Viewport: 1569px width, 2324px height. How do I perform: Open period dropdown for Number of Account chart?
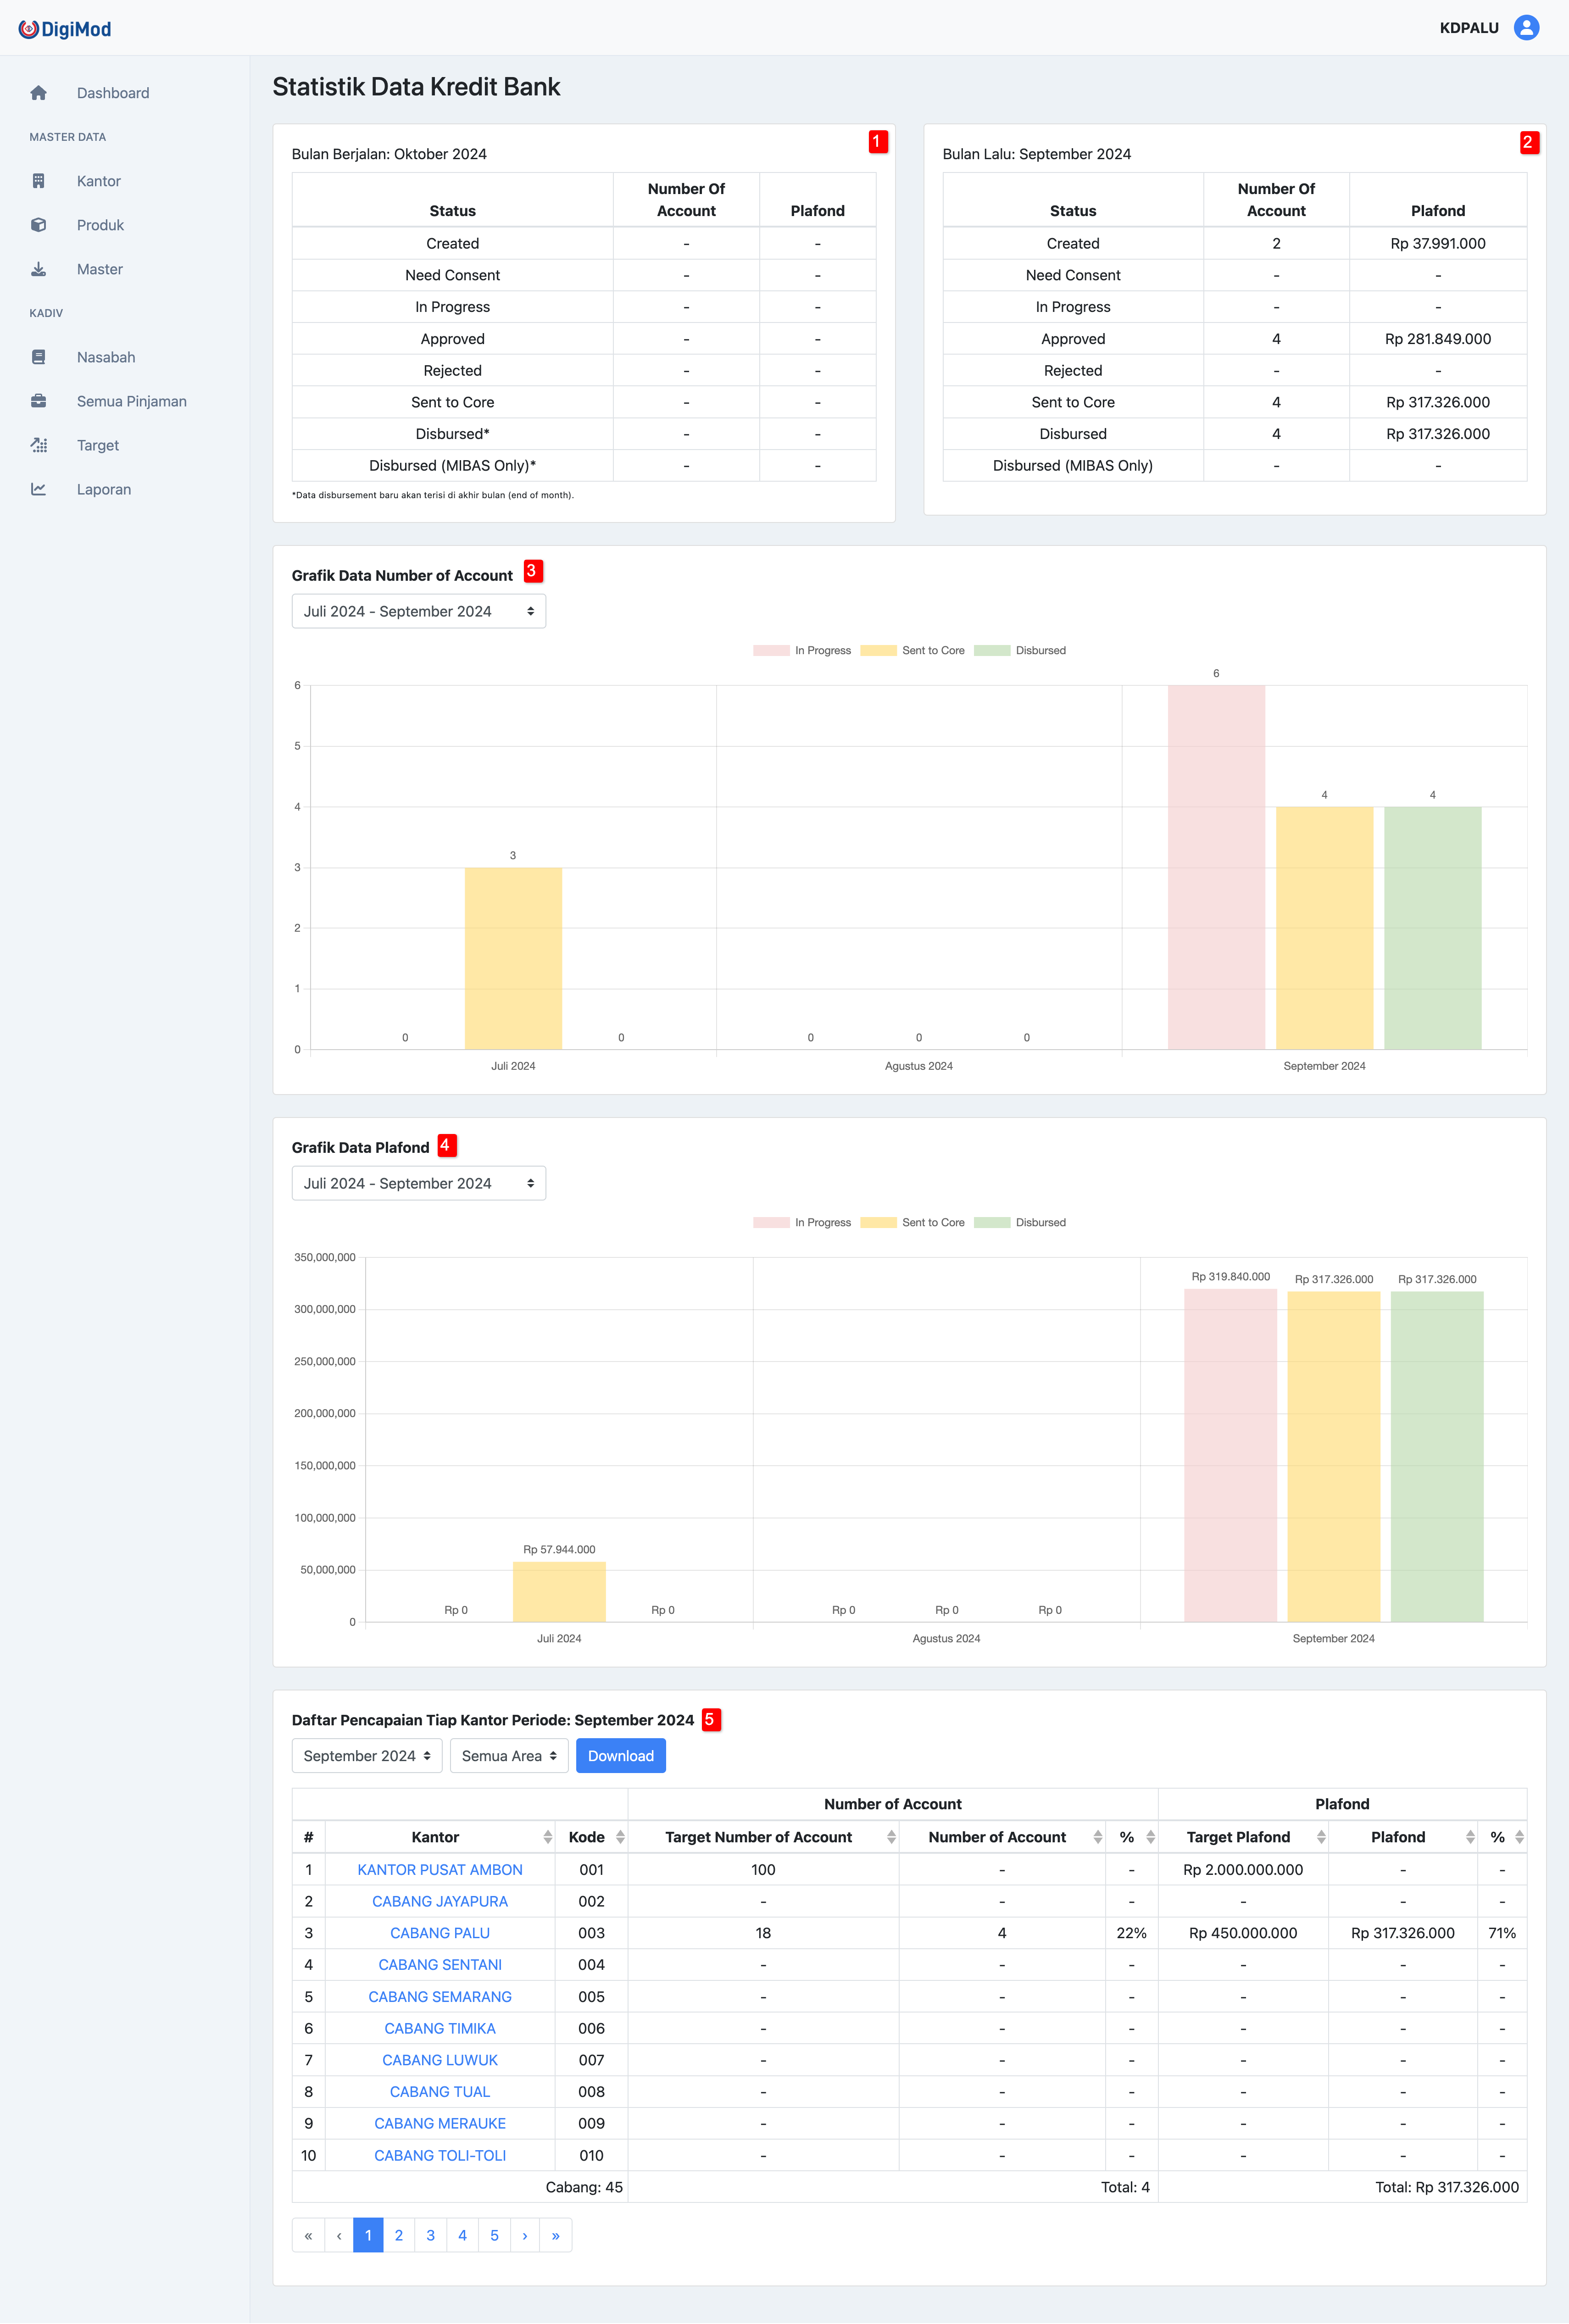418,611
